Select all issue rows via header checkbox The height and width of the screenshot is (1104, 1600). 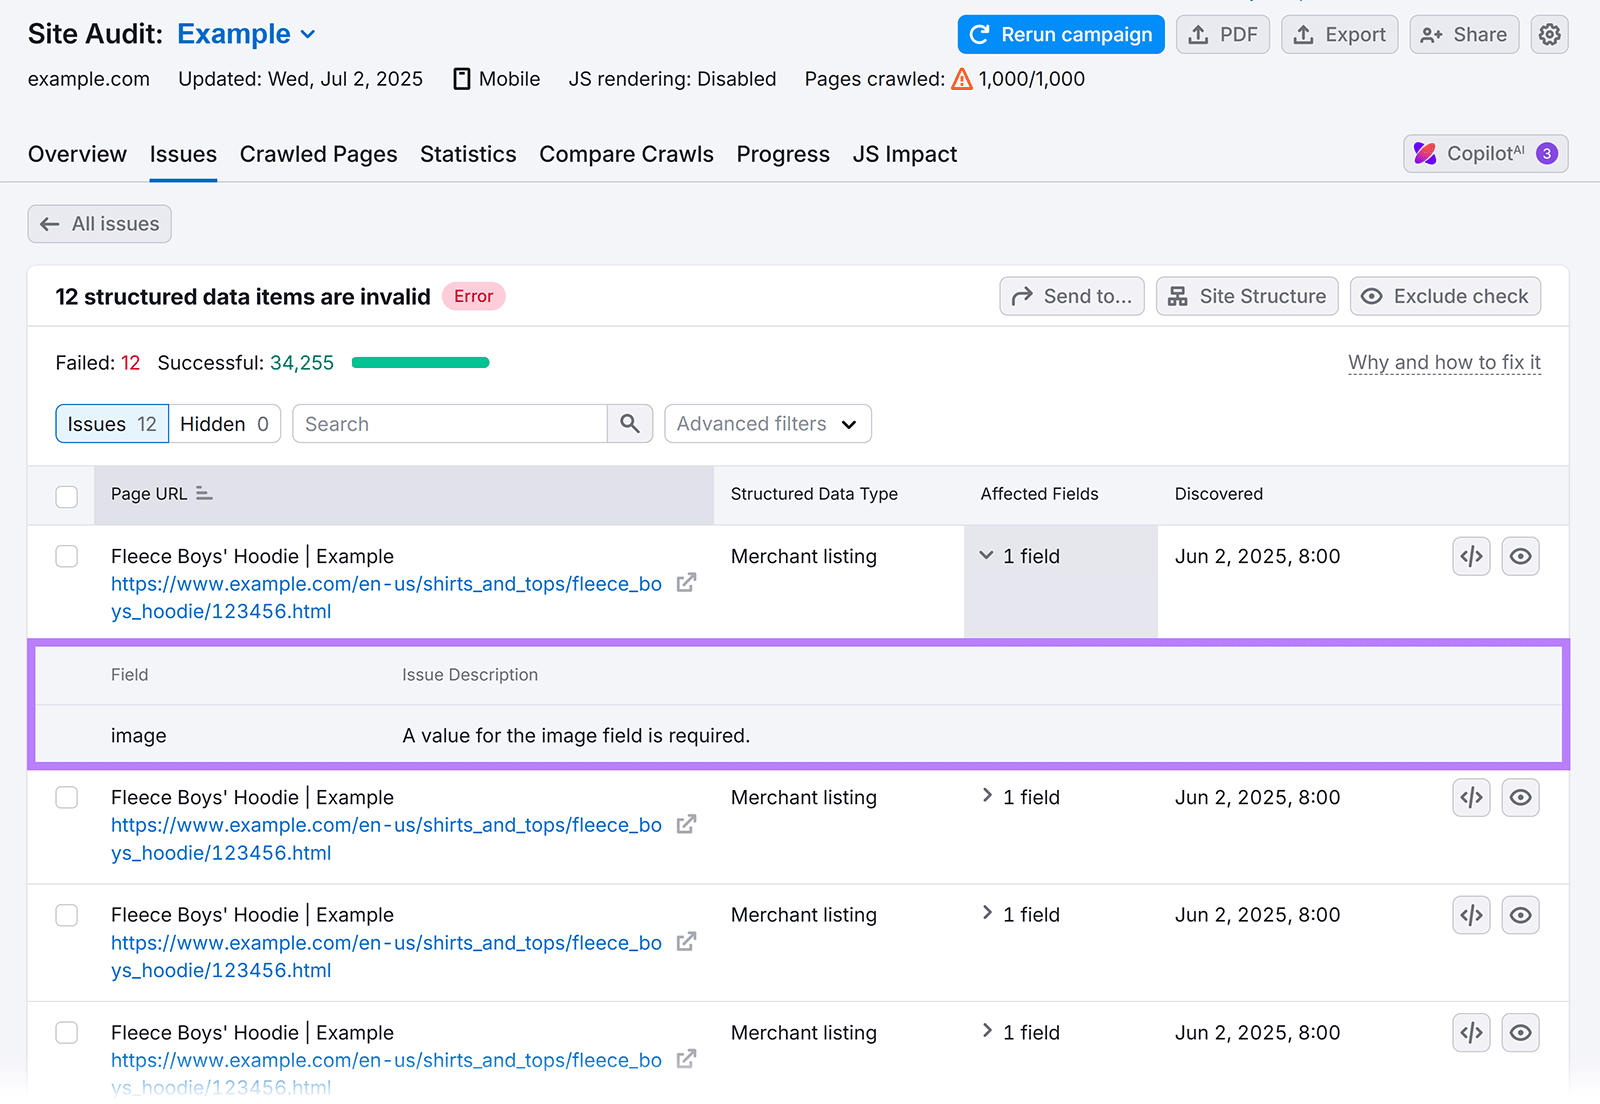(66, 496)
